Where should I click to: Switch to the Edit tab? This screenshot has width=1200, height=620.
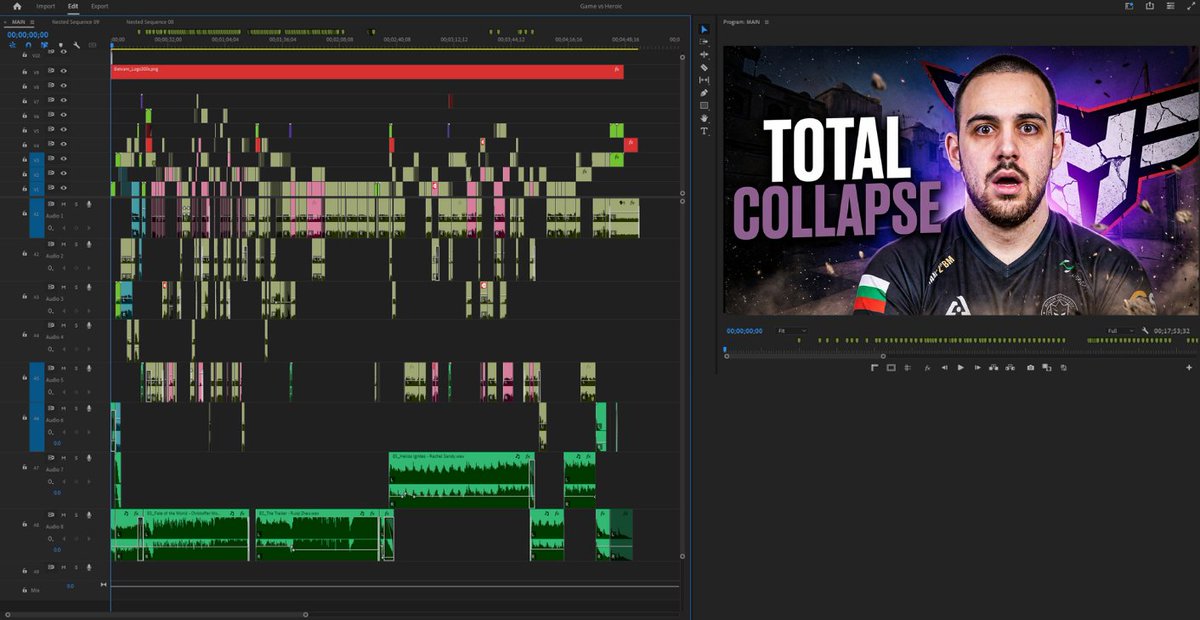[x=73, y=6]
